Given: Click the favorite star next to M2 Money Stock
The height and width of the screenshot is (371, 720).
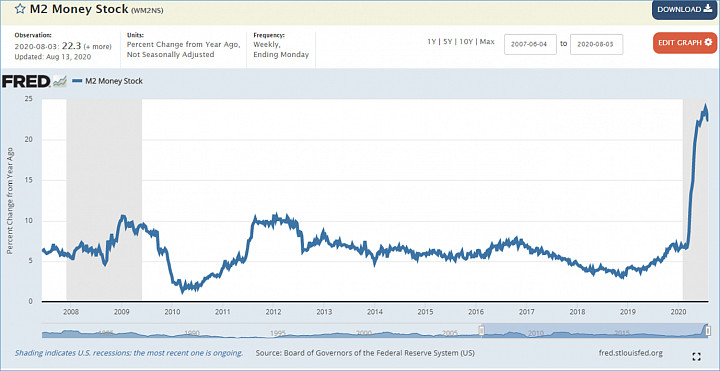Looking at the screenshot, I should pyautogui.click(x=20, y=9).
